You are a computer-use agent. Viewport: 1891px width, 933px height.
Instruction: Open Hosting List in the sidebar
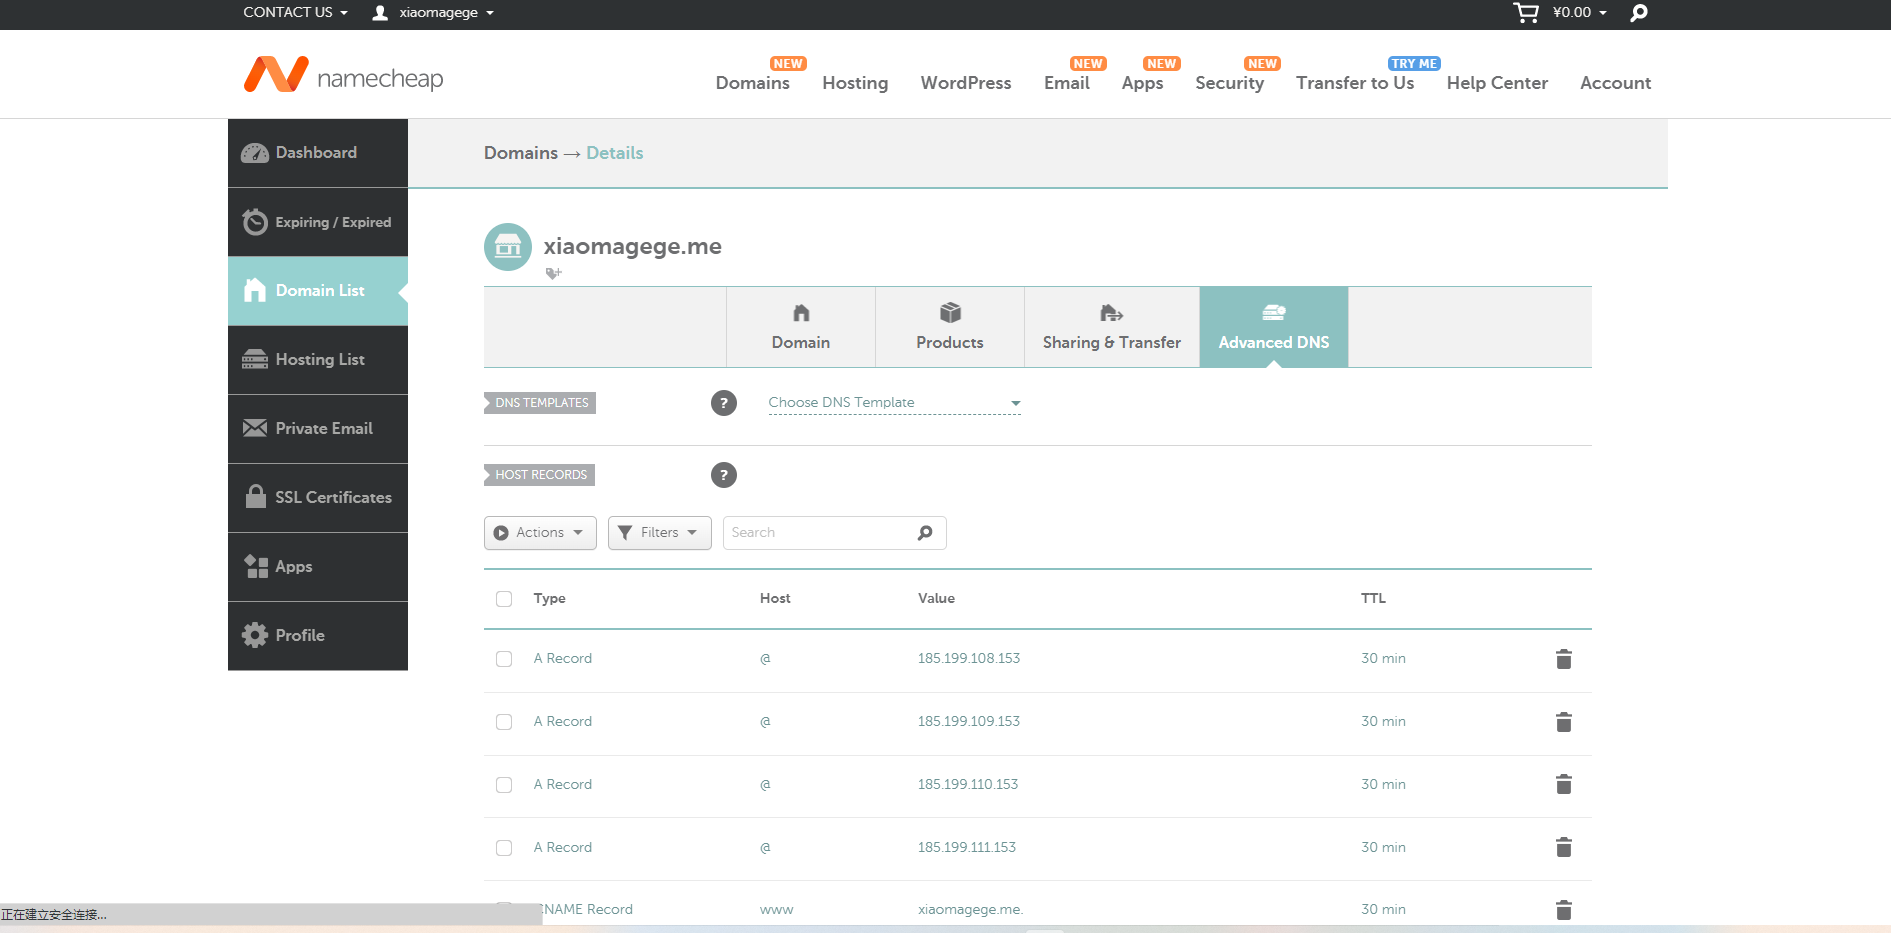[318, 360]
